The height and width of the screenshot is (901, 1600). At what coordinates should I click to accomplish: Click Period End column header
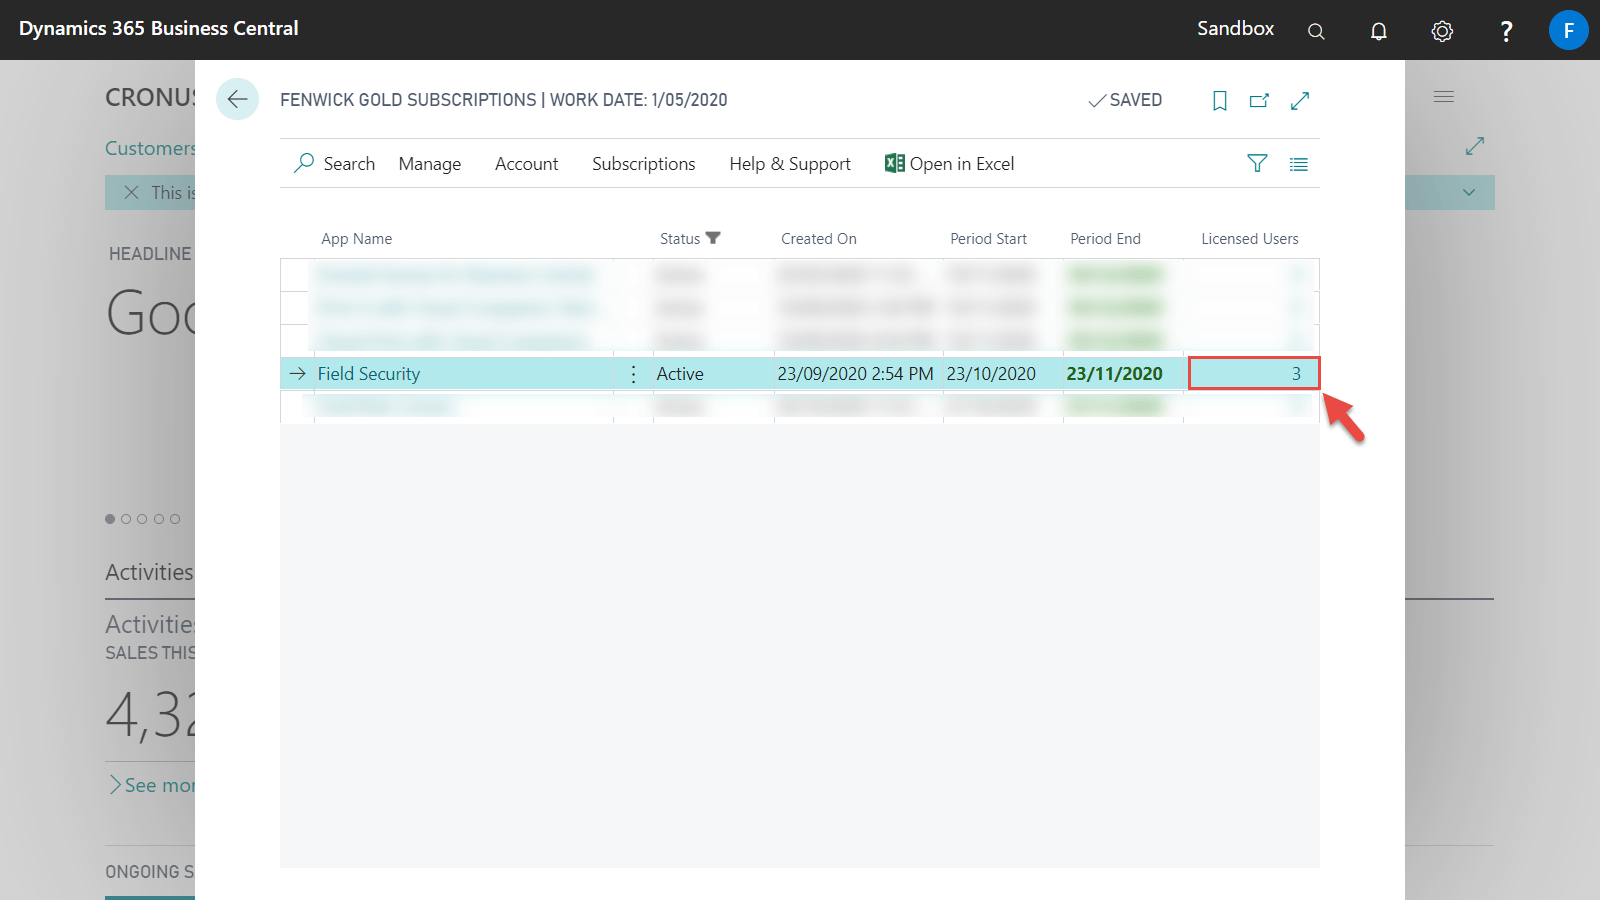click(x=1106, y=239)
